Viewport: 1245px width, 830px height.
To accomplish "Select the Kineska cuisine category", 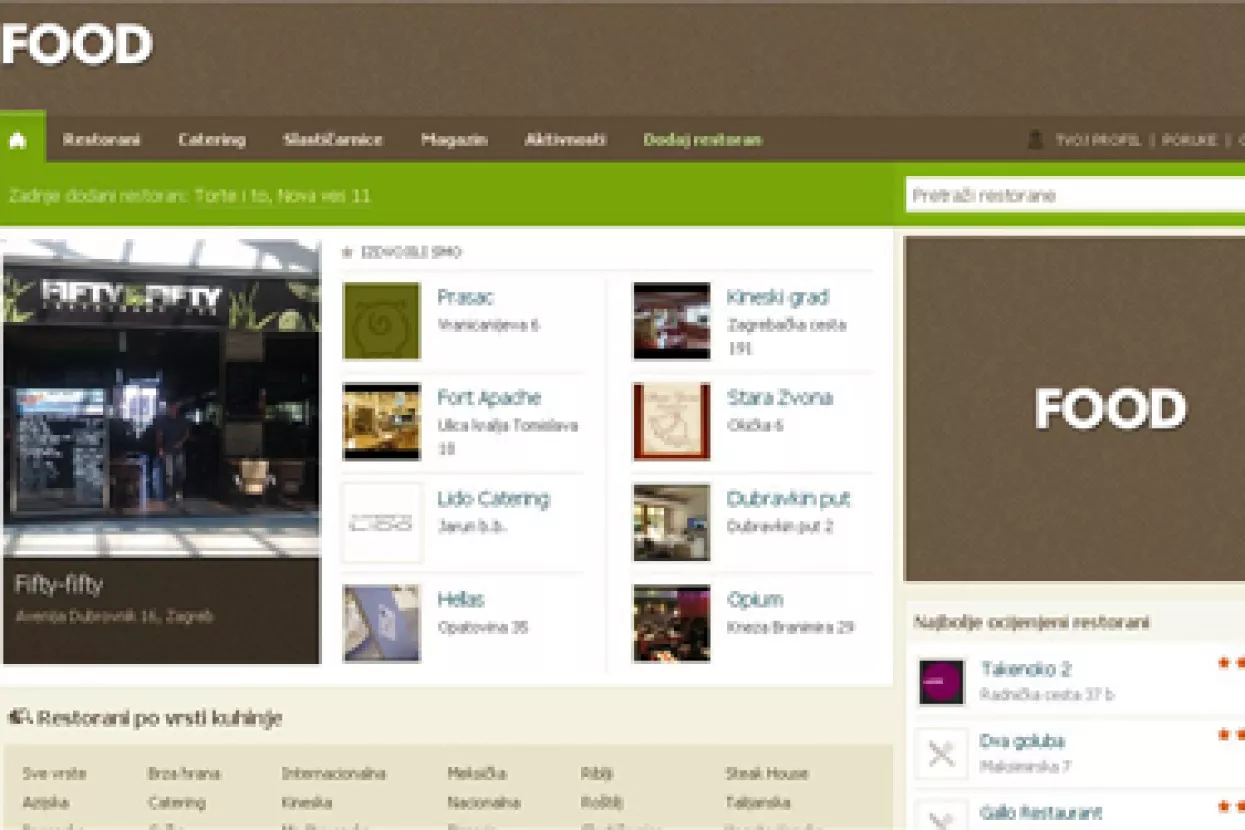I will (x=306, y=803).
